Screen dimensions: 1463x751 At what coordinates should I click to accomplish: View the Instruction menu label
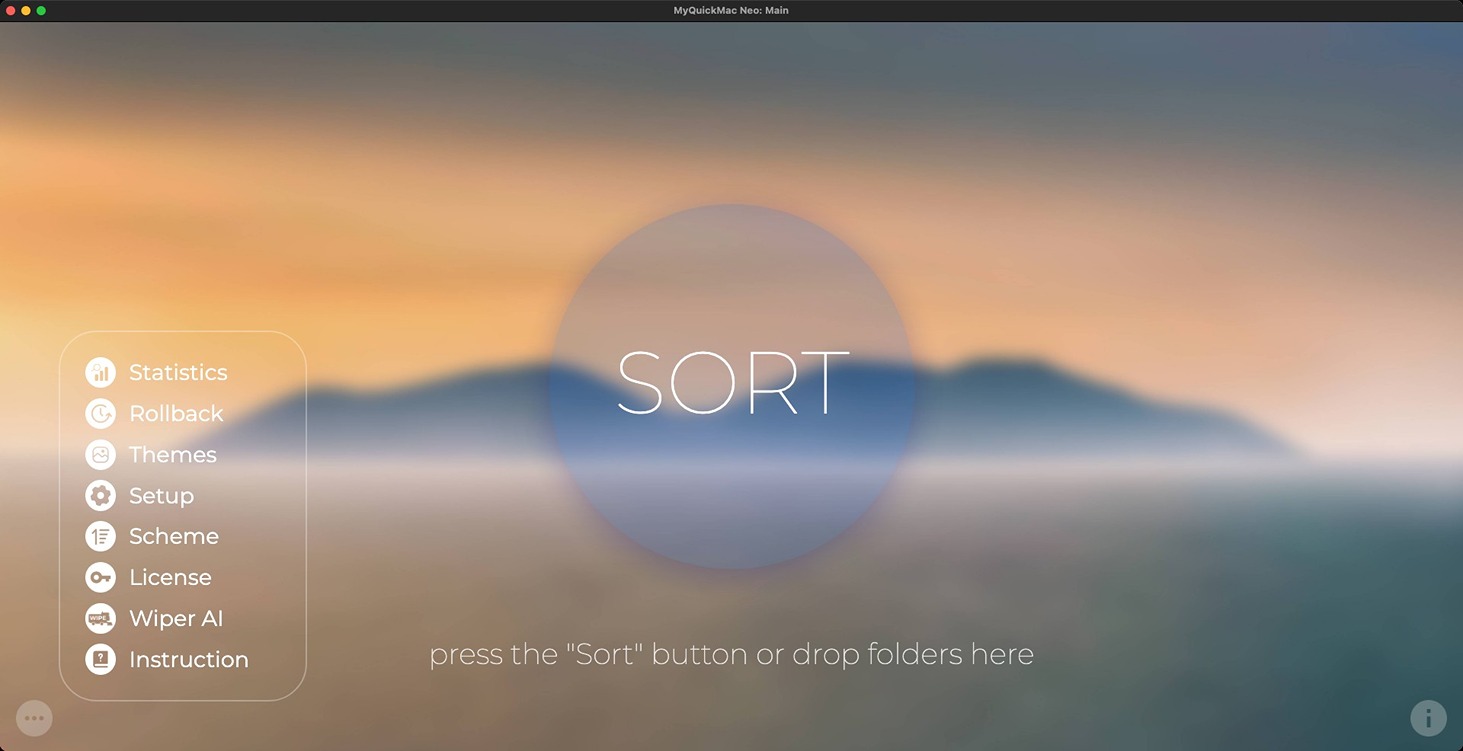[x=188, y=660]
